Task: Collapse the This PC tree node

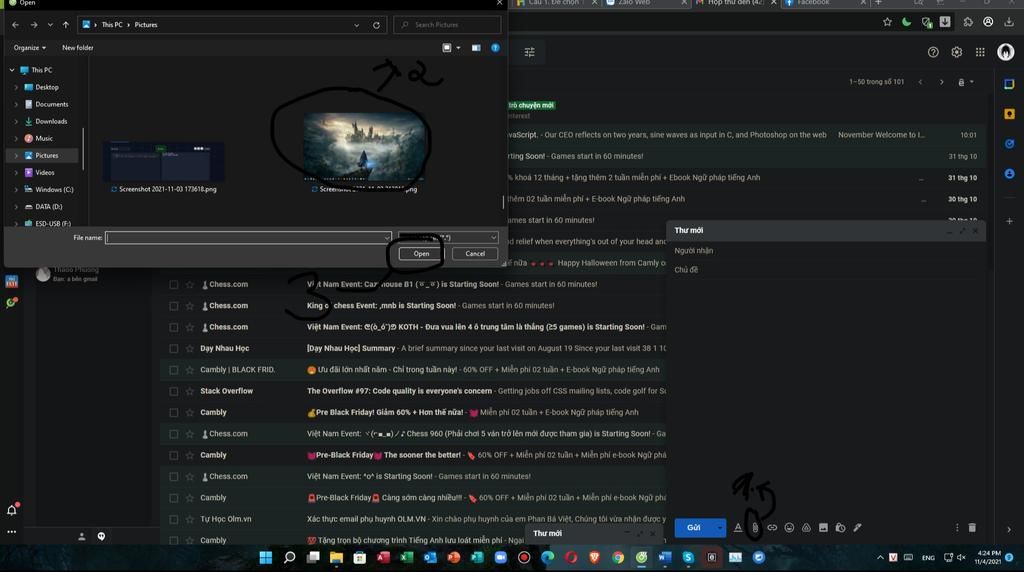Action: click(x=12, y=70)
